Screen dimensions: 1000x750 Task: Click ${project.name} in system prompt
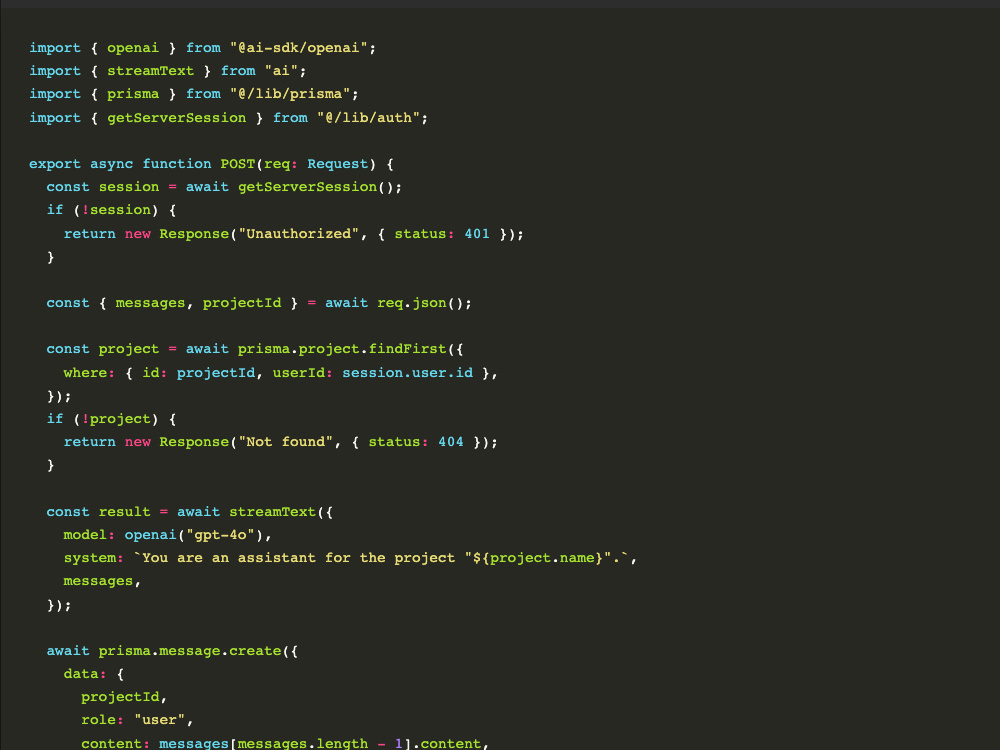coord(538,557)
